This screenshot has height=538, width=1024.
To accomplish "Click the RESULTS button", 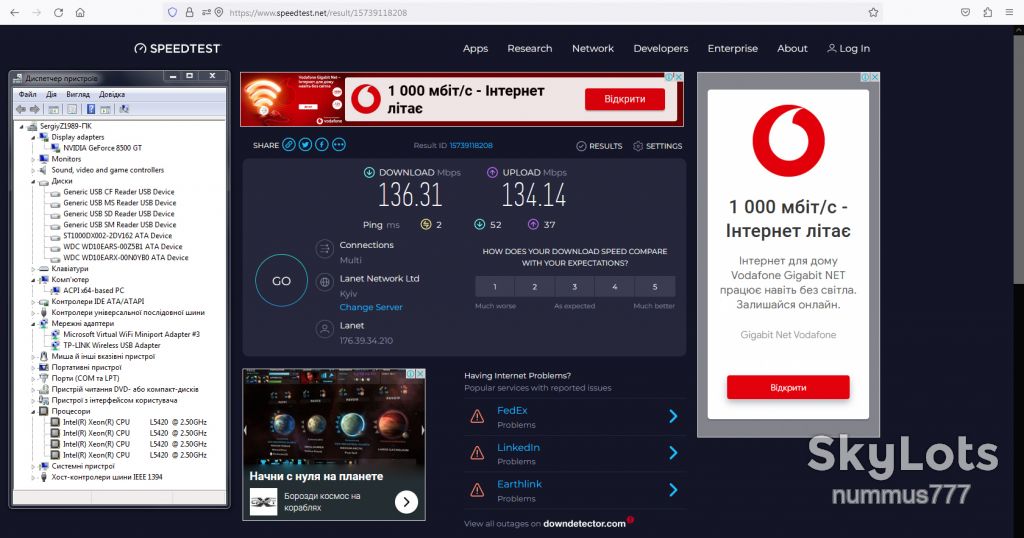I will coord(600,146).
